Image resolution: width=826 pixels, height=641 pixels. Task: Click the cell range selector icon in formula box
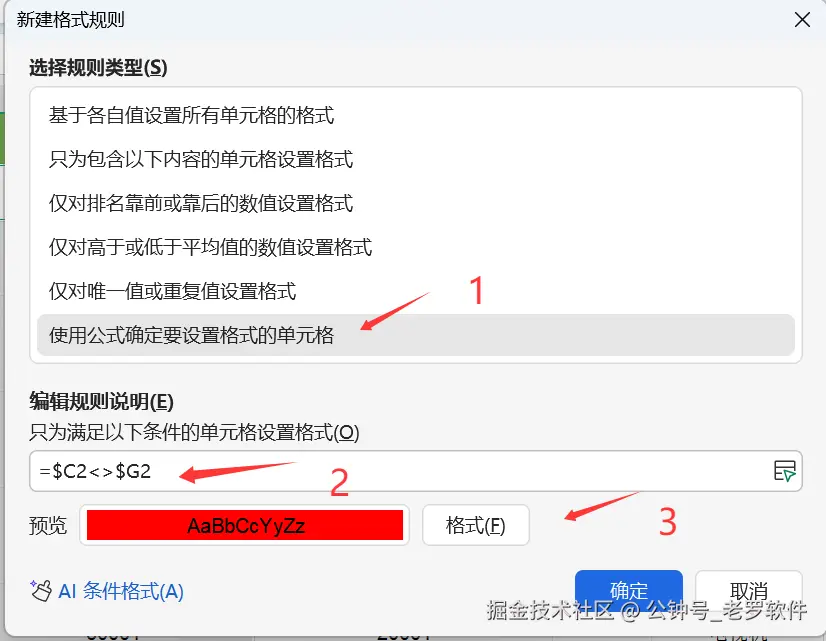[784, 470]
